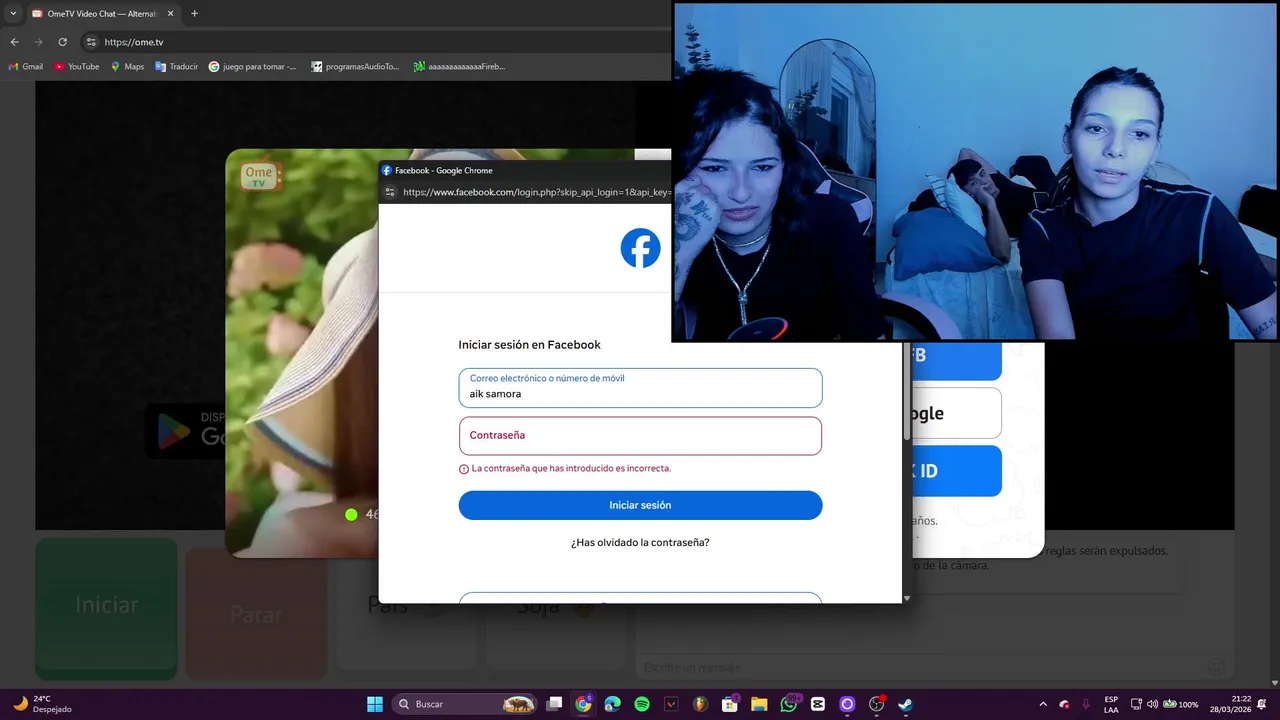The image size is (1280, 720).
Task: Click the Facebook popup scrollbar thumb
Action: tap(907, 390)
